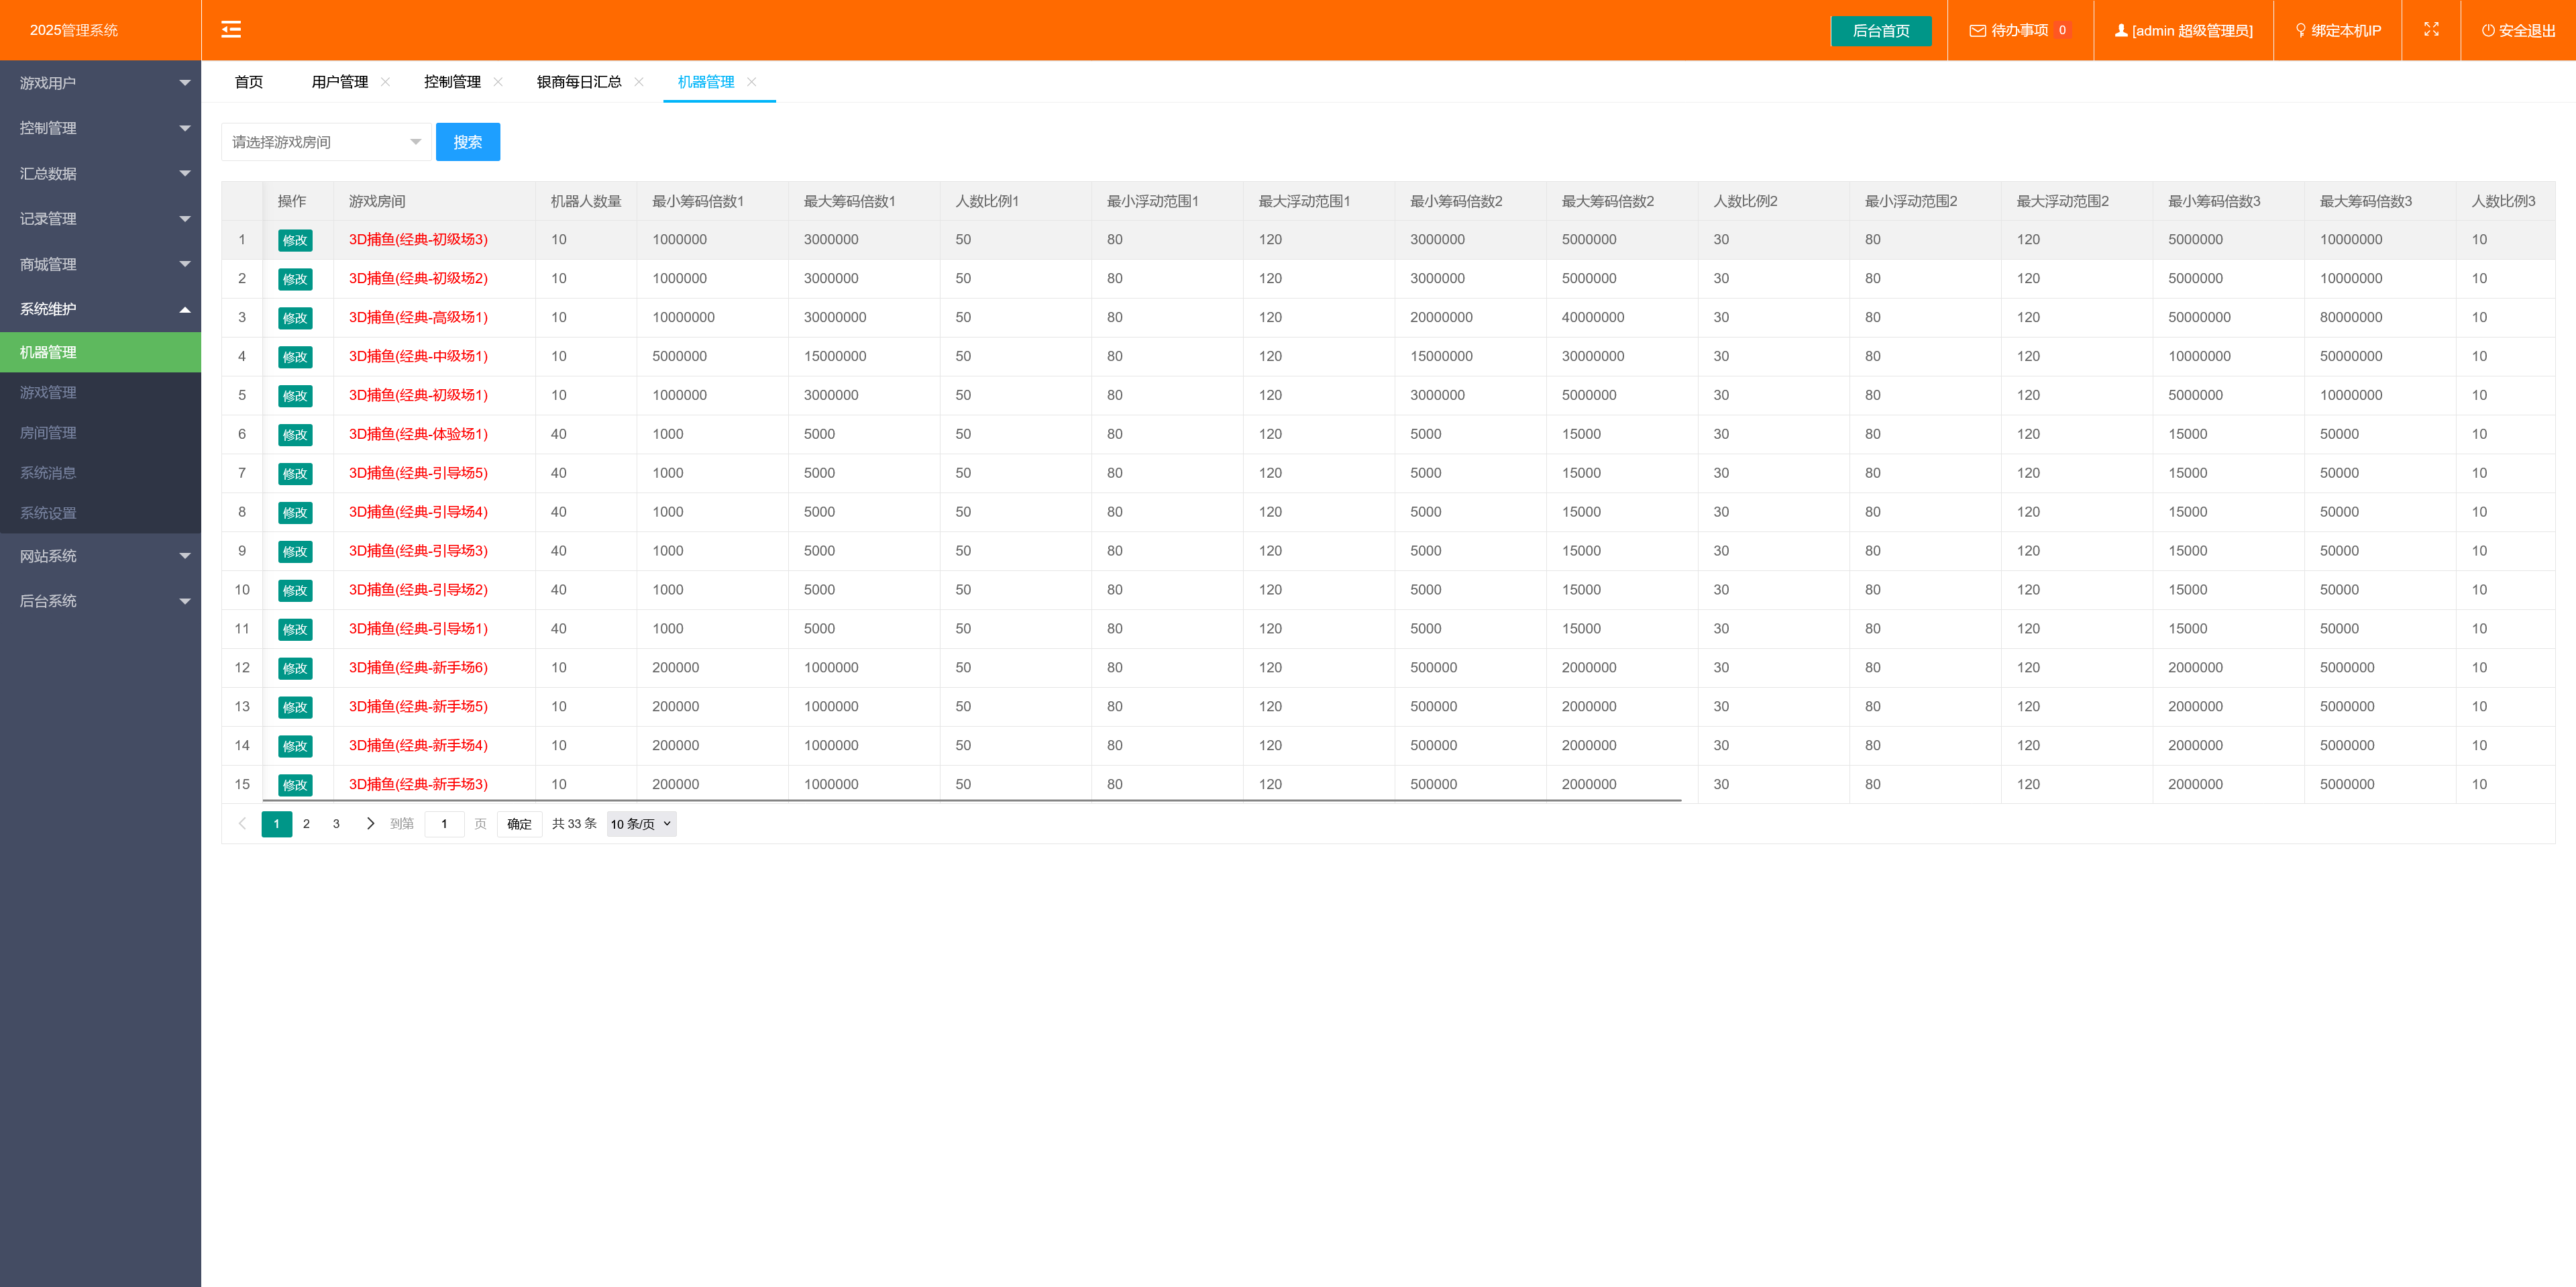Click the safe logout power item
Image resolution: width=2576 pixels, height=1287 pixels.
click(x=2518, y=31)
